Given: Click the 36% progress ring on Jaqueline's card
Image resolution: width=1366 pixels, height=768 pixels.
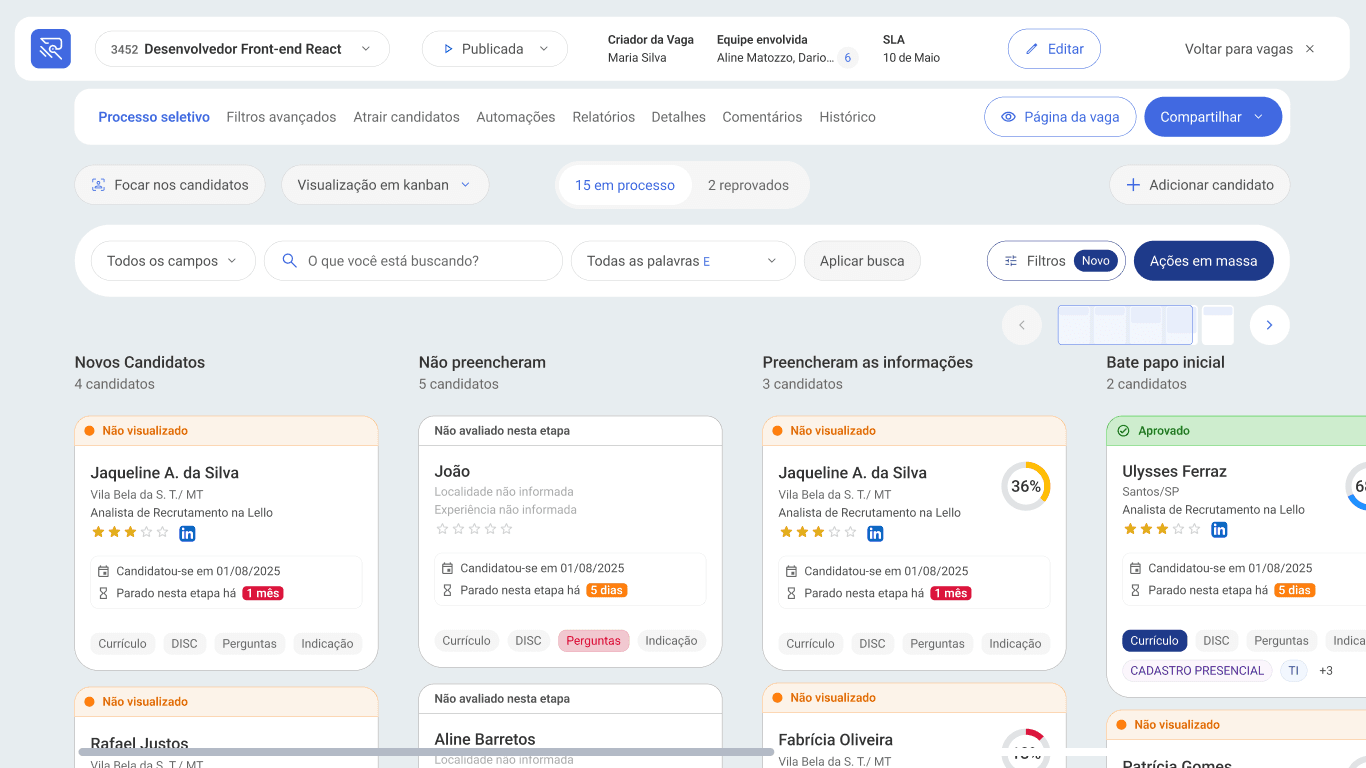Looking at the screenshot, I should tap(1026, 487).
